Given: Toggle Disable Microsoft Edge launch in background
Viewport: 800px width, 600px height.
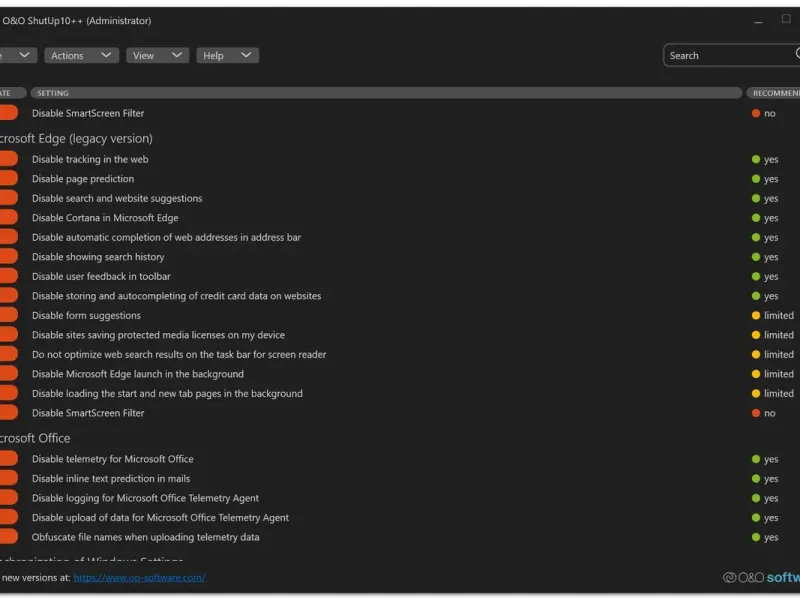Looking at the screenshot, I should point(8,373).
